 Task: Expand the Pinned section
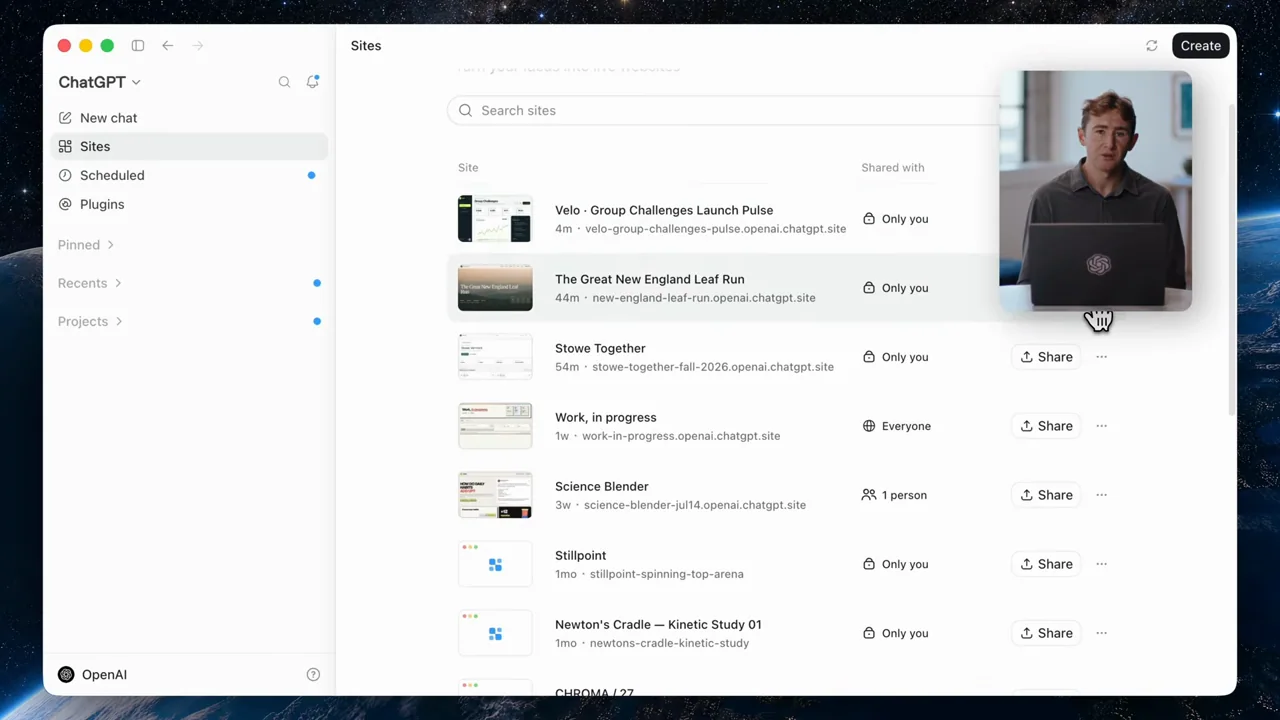pyautogui.click(x=86, y=245)
